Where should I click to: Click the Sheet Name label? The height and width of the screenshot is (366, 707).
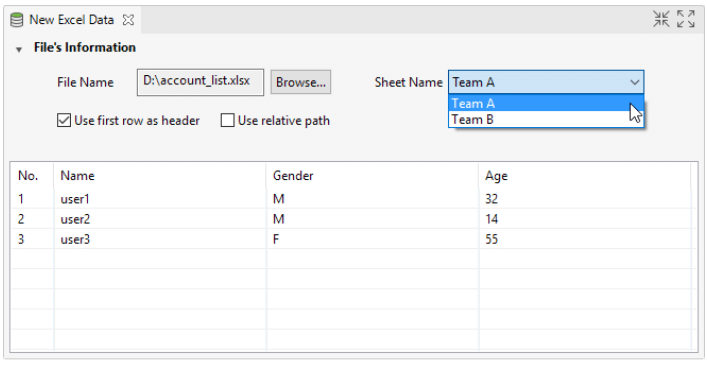pyautogui.click(x=409, y=82)
